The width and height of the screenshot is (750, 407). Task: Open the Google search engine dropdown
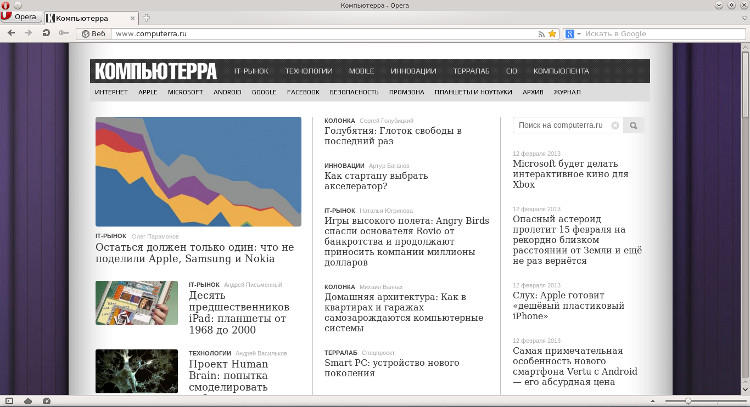[x=573, y=34]
